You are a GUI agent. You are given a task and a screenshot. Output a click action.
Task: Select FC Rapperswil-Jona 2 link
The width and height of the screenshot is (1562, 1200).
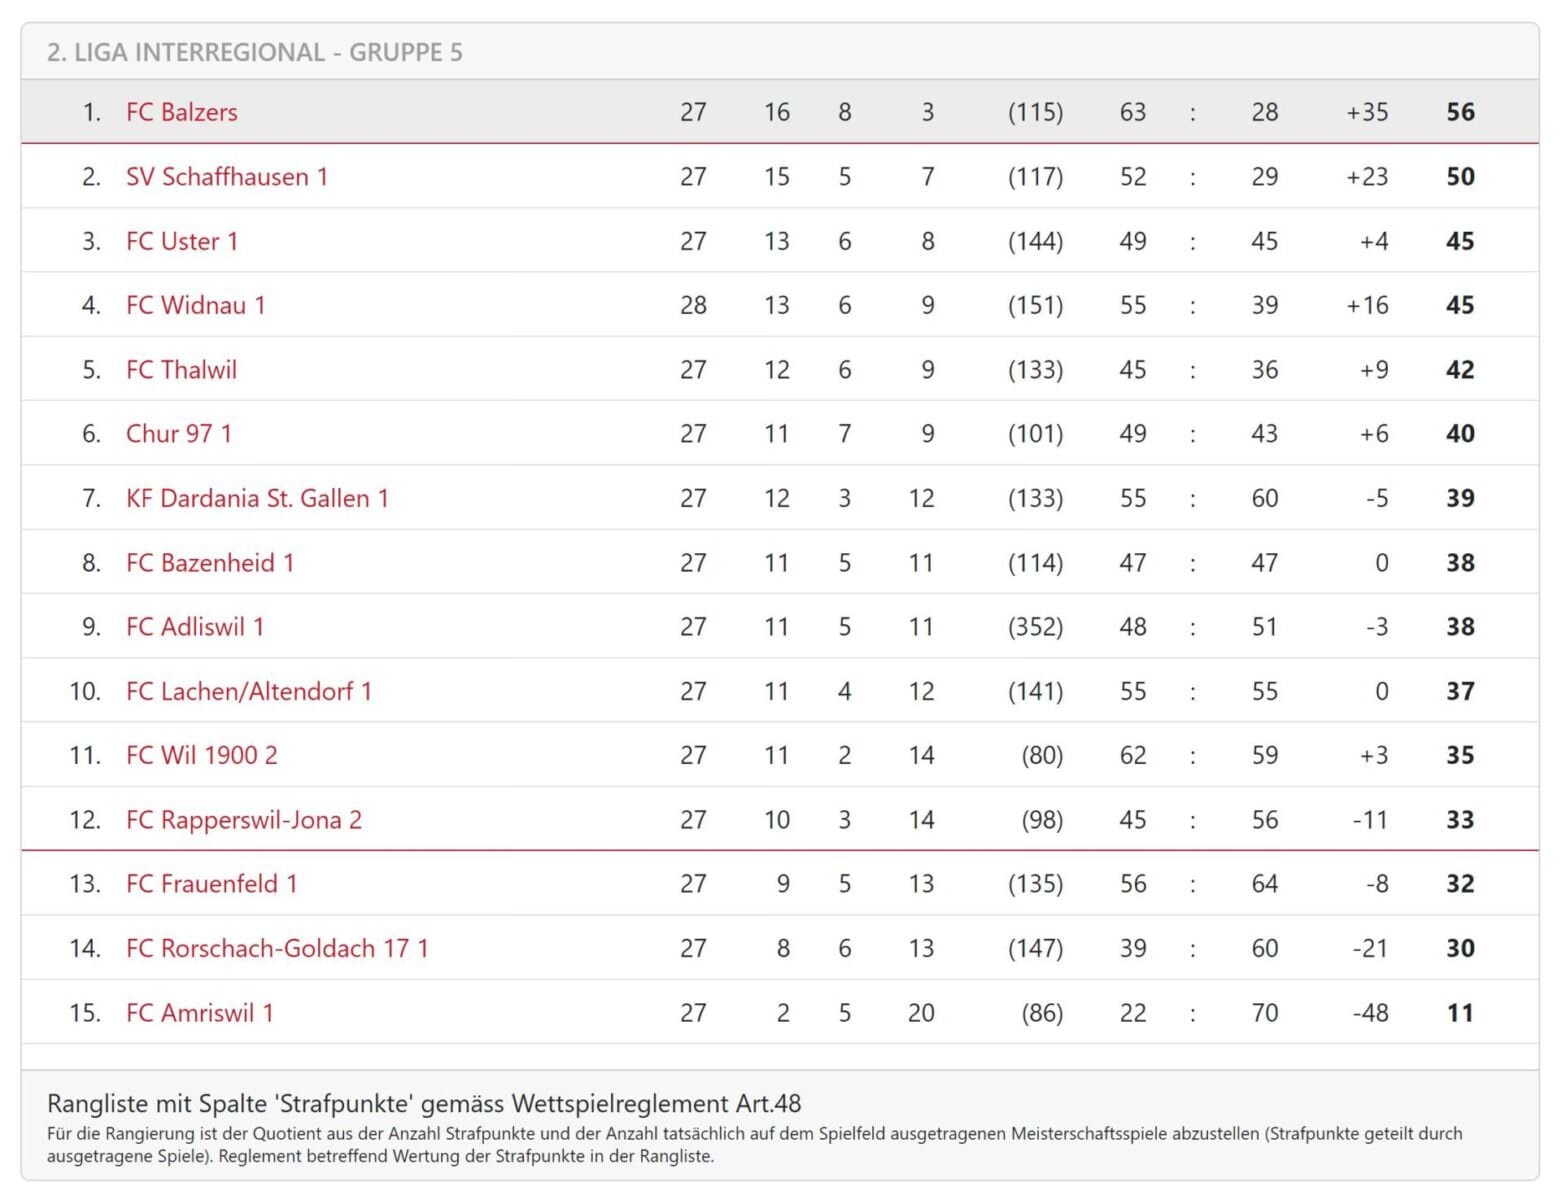coord(244,820)
